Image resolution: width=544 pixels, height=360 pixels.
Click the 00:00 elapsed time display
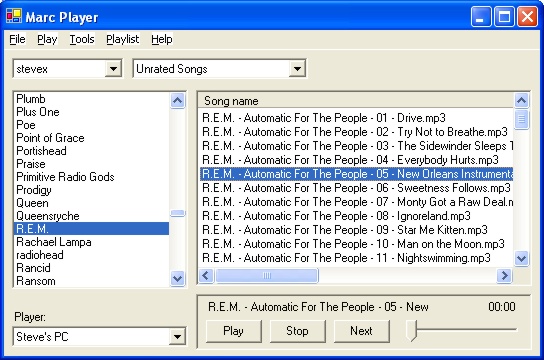click(x=502, y=307)
